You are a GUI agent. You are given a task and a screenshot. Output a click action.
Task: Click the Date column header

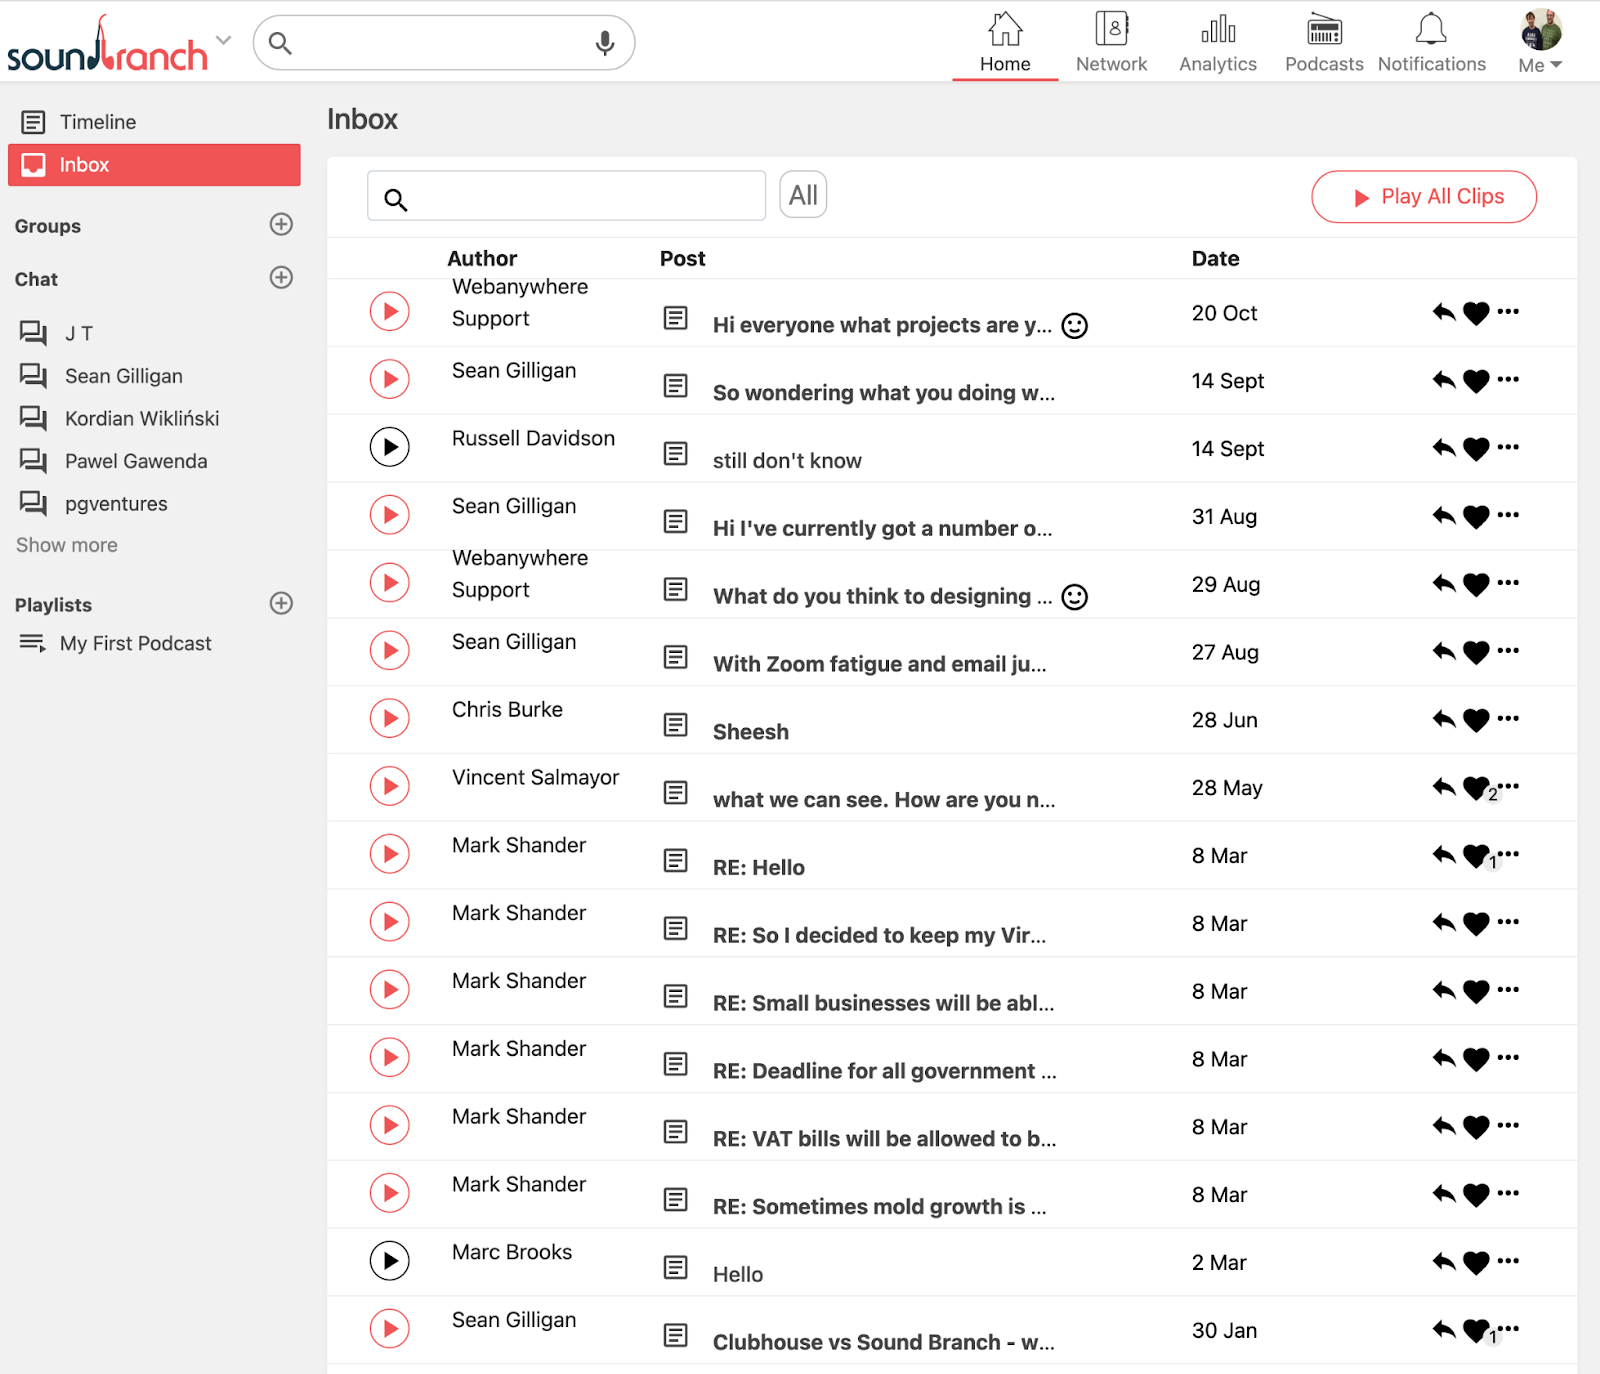point(1215,259)
